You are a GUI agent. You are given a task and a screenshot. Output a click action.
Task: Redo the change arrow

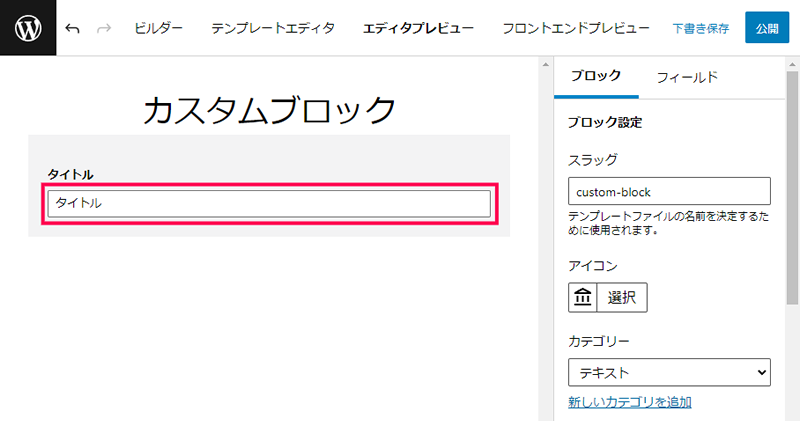[104, 29]
